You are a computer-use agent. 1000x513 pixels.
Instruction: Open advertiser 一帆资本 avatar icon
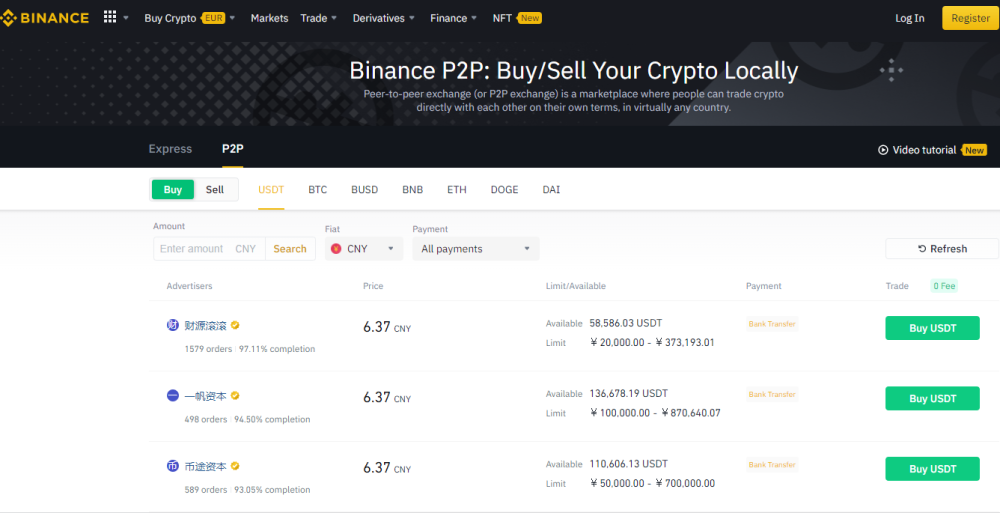173,396
